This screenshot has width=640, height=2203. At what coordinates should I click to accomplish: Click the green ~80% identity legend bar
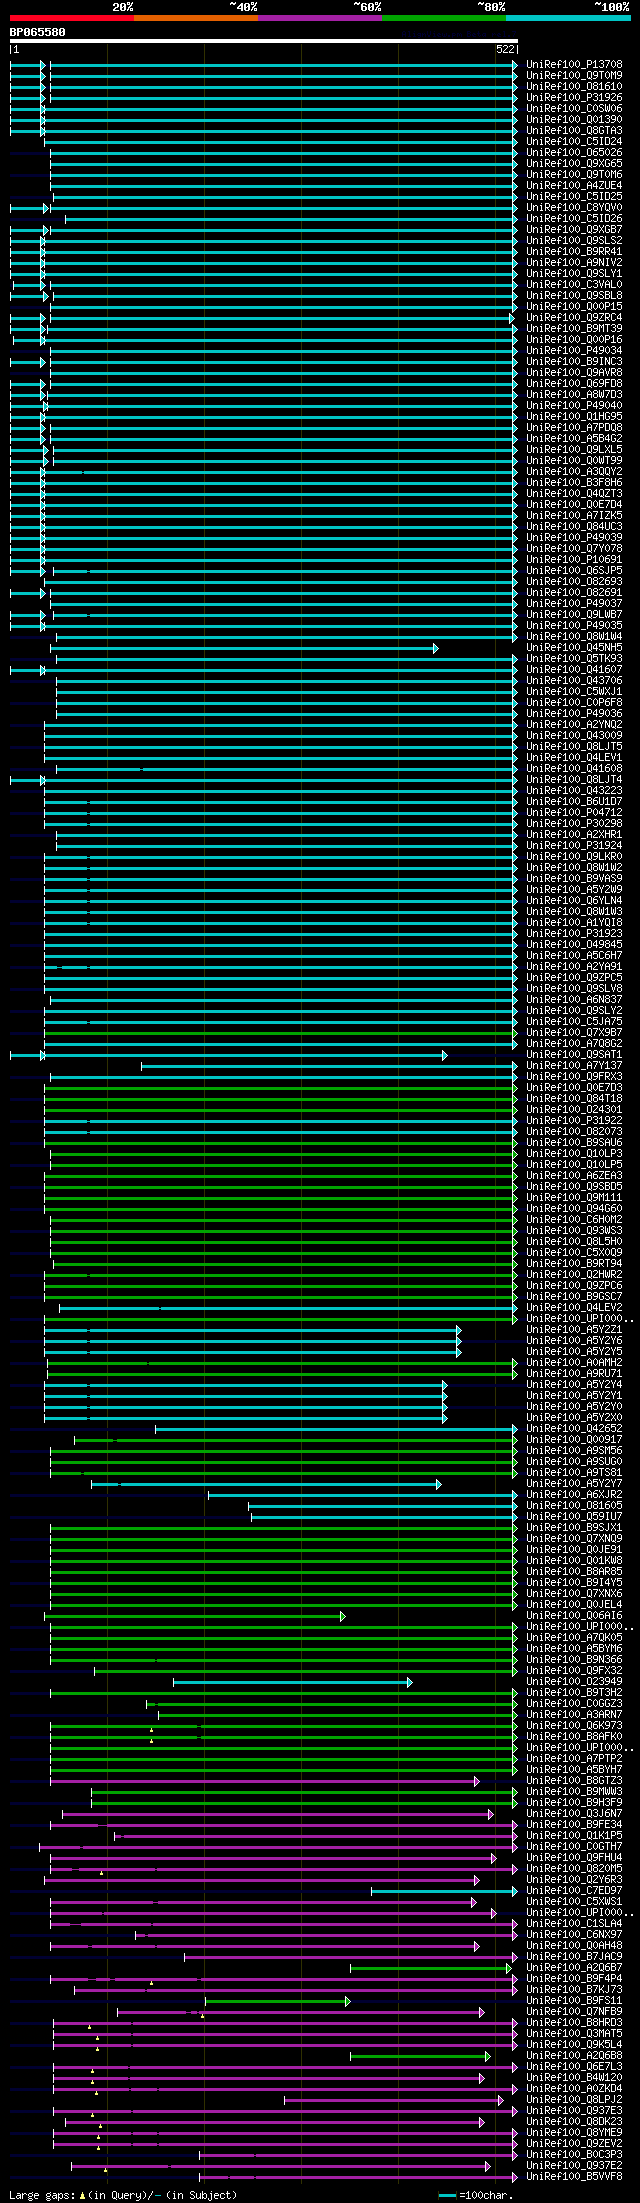444,18
